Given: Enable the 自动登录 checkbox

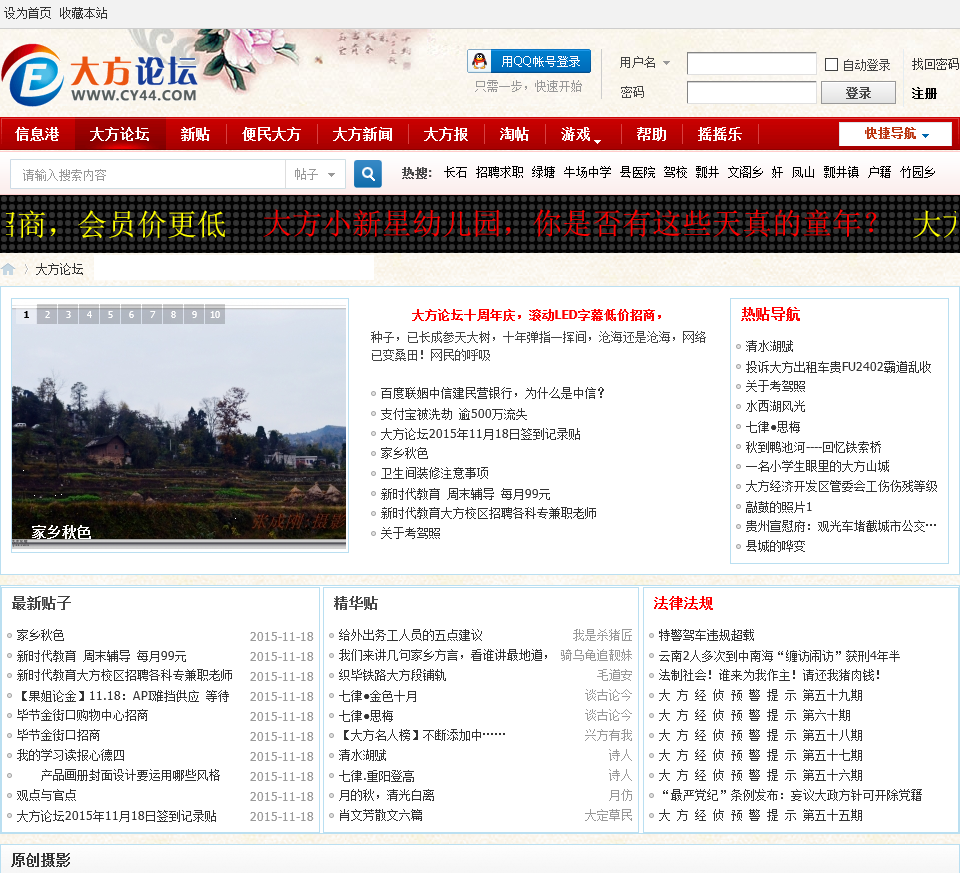Looking at the screenshot, I should click(831, 64).
